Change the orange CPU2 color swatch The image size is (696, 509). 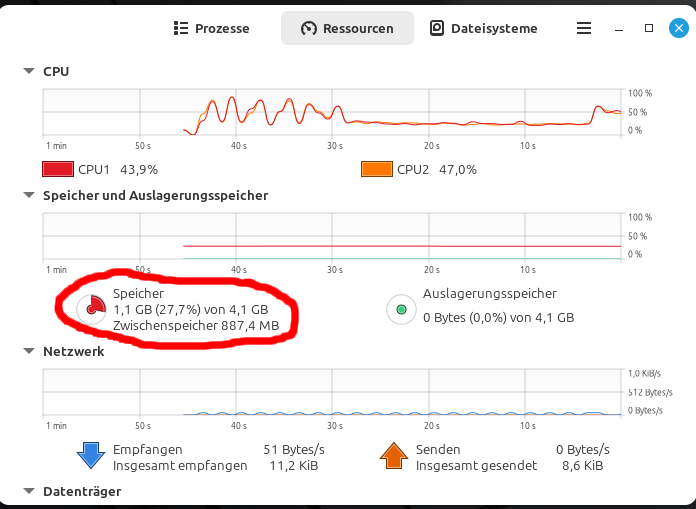(377, 169)
